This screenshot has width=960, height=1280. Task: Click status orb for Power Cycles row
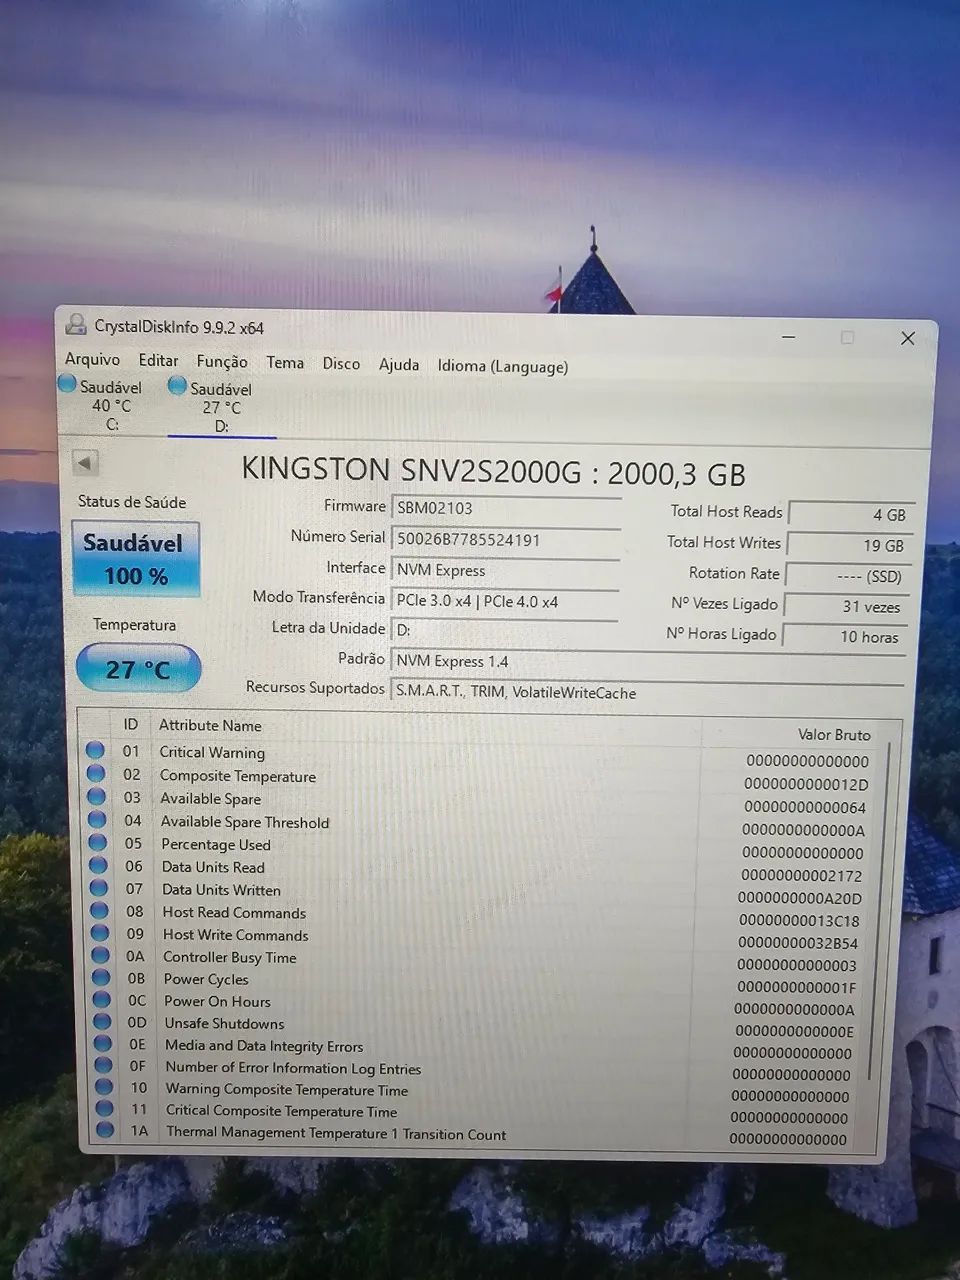click(x=101, y=977)
